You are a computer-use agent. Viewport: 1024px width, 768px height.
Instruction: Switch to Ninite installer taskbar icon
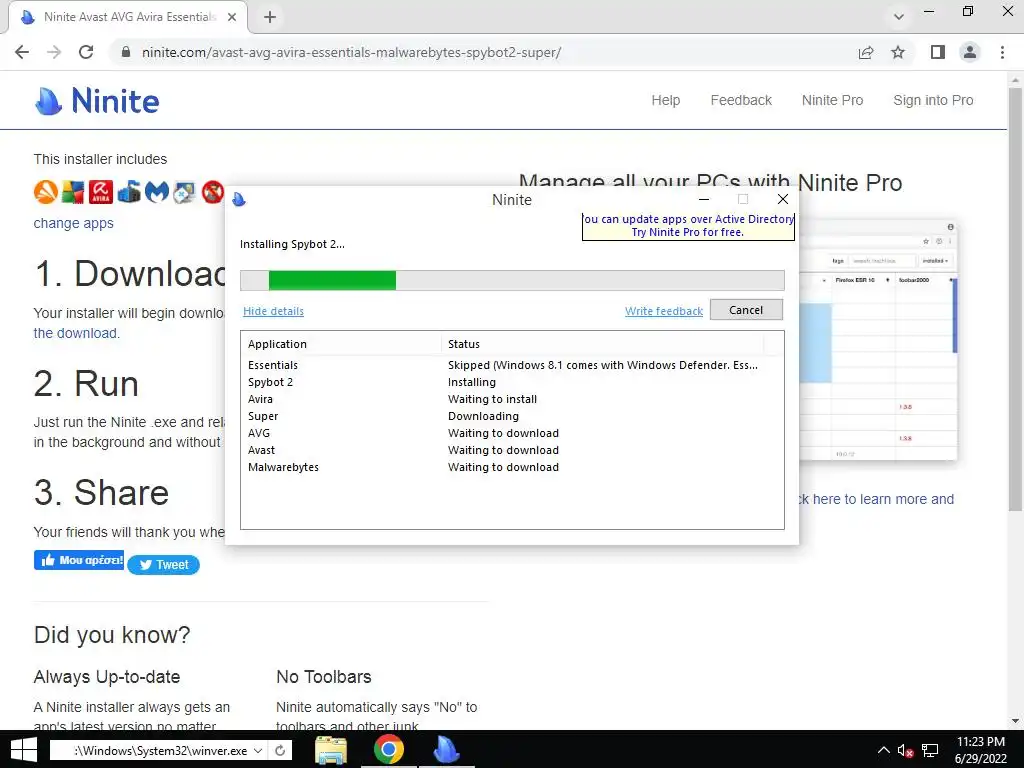(447, 750)
